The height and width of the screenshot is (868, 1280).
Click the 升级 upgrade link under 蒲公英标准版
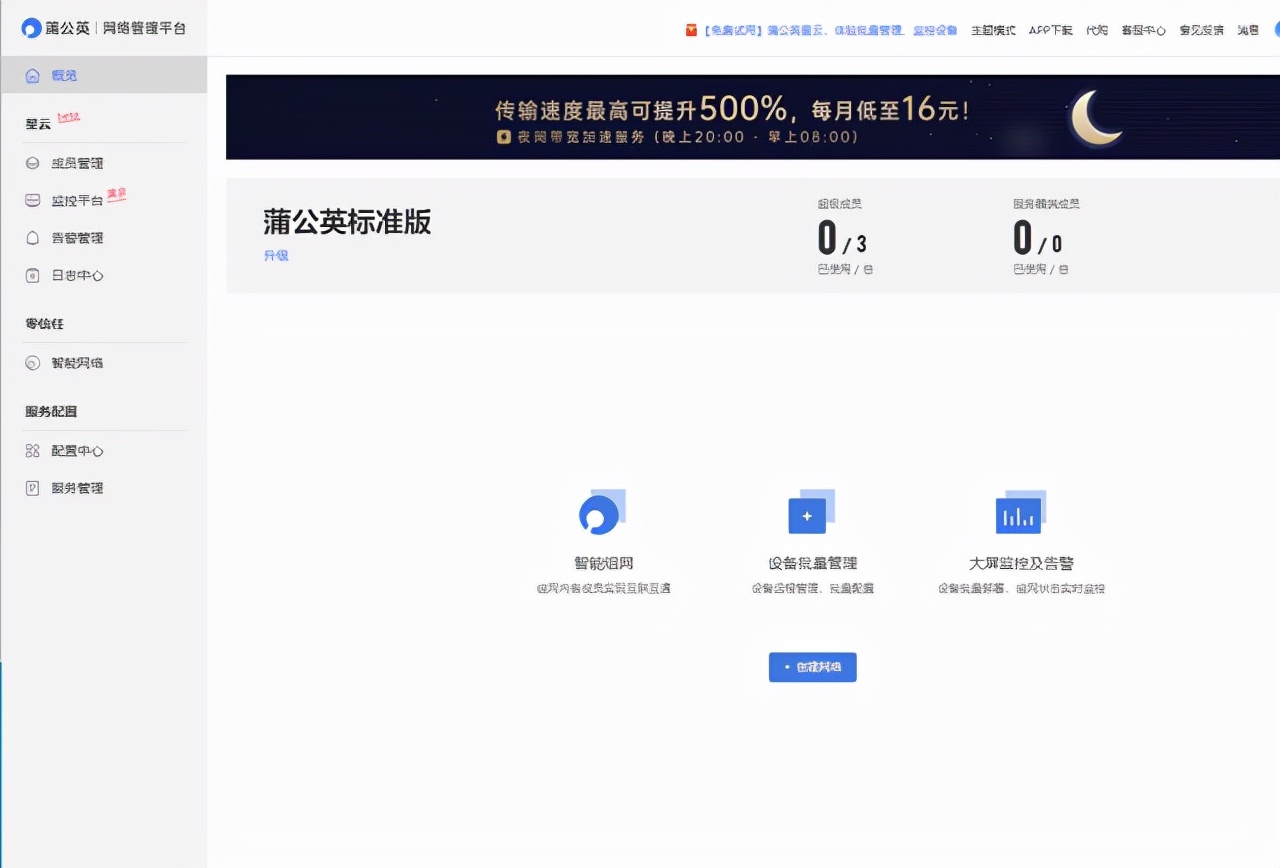[276, 255]
